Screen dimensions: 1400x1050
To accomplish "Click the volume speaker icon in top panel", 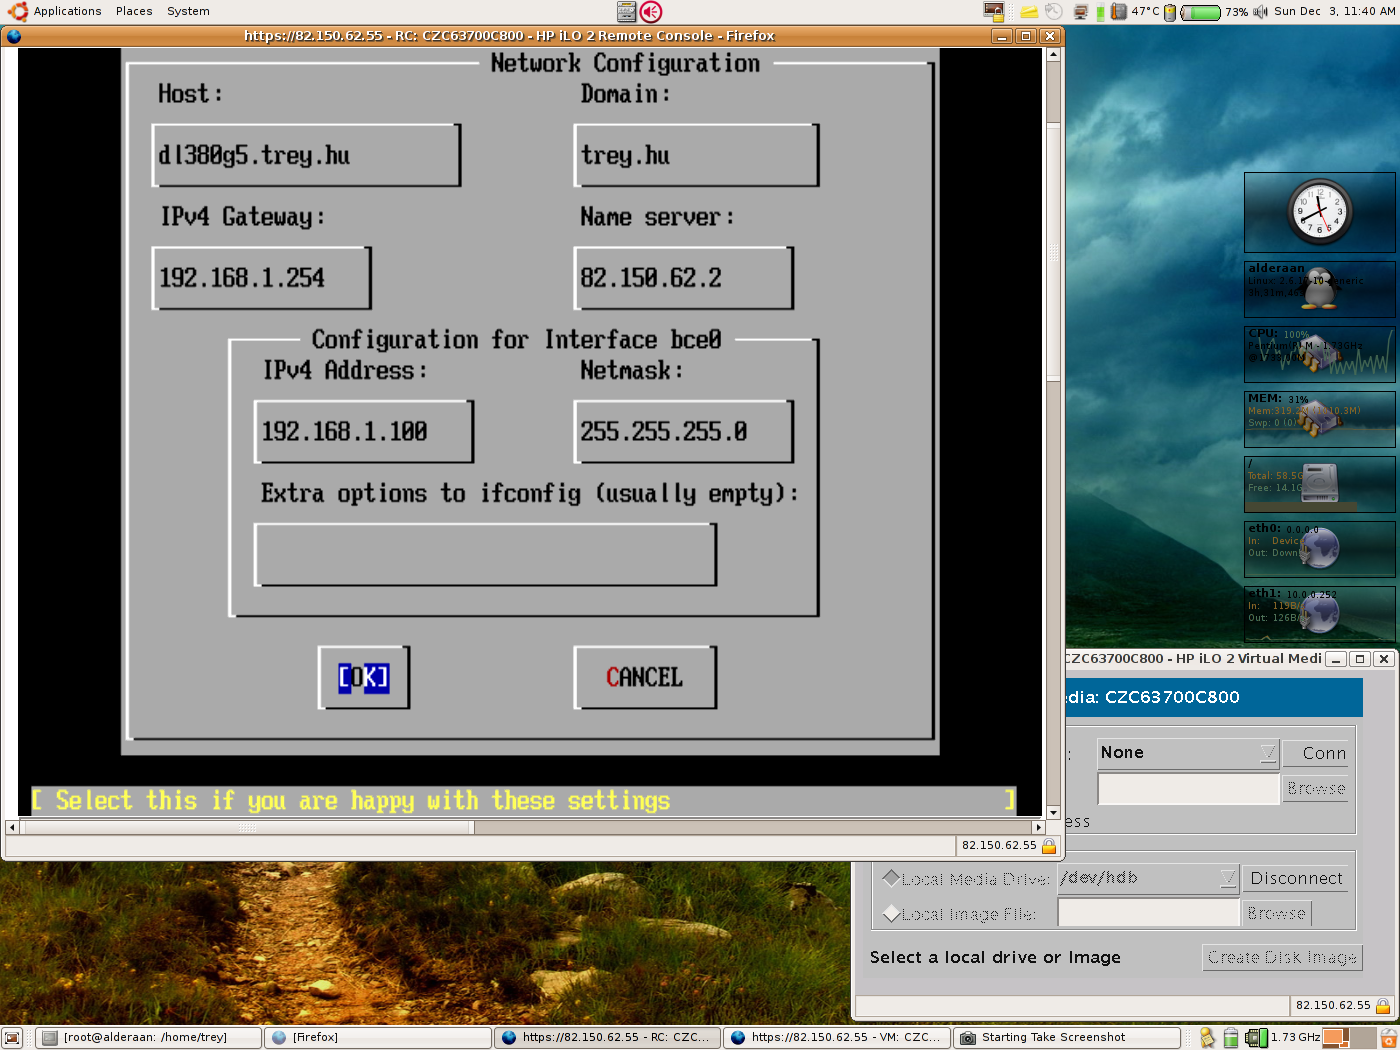I will point(1260,12).
